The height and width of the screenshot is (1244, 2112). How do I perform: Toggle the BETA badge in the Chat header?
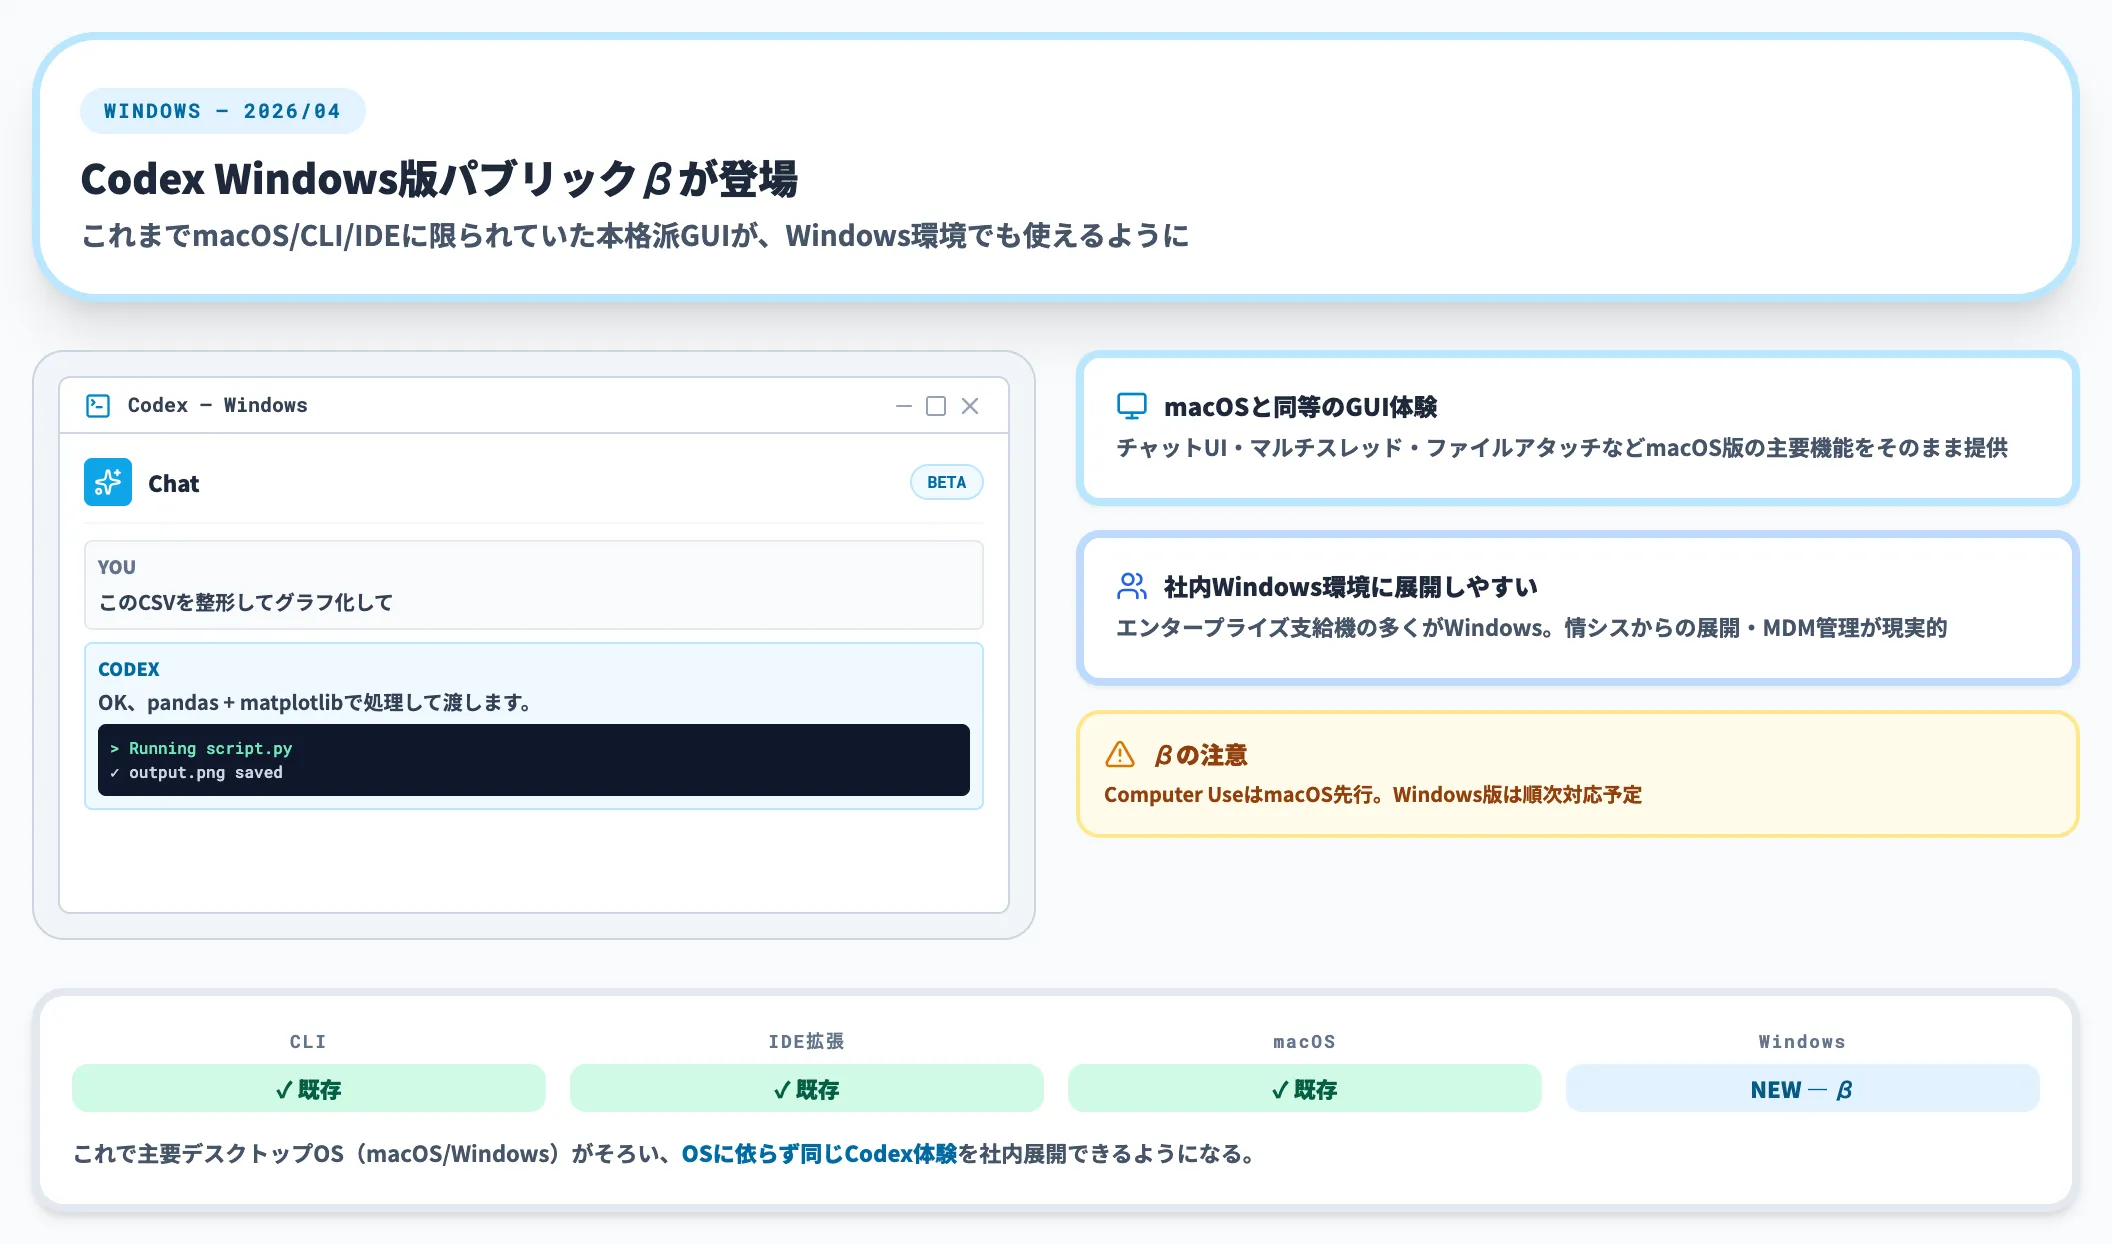pos(946,482)
